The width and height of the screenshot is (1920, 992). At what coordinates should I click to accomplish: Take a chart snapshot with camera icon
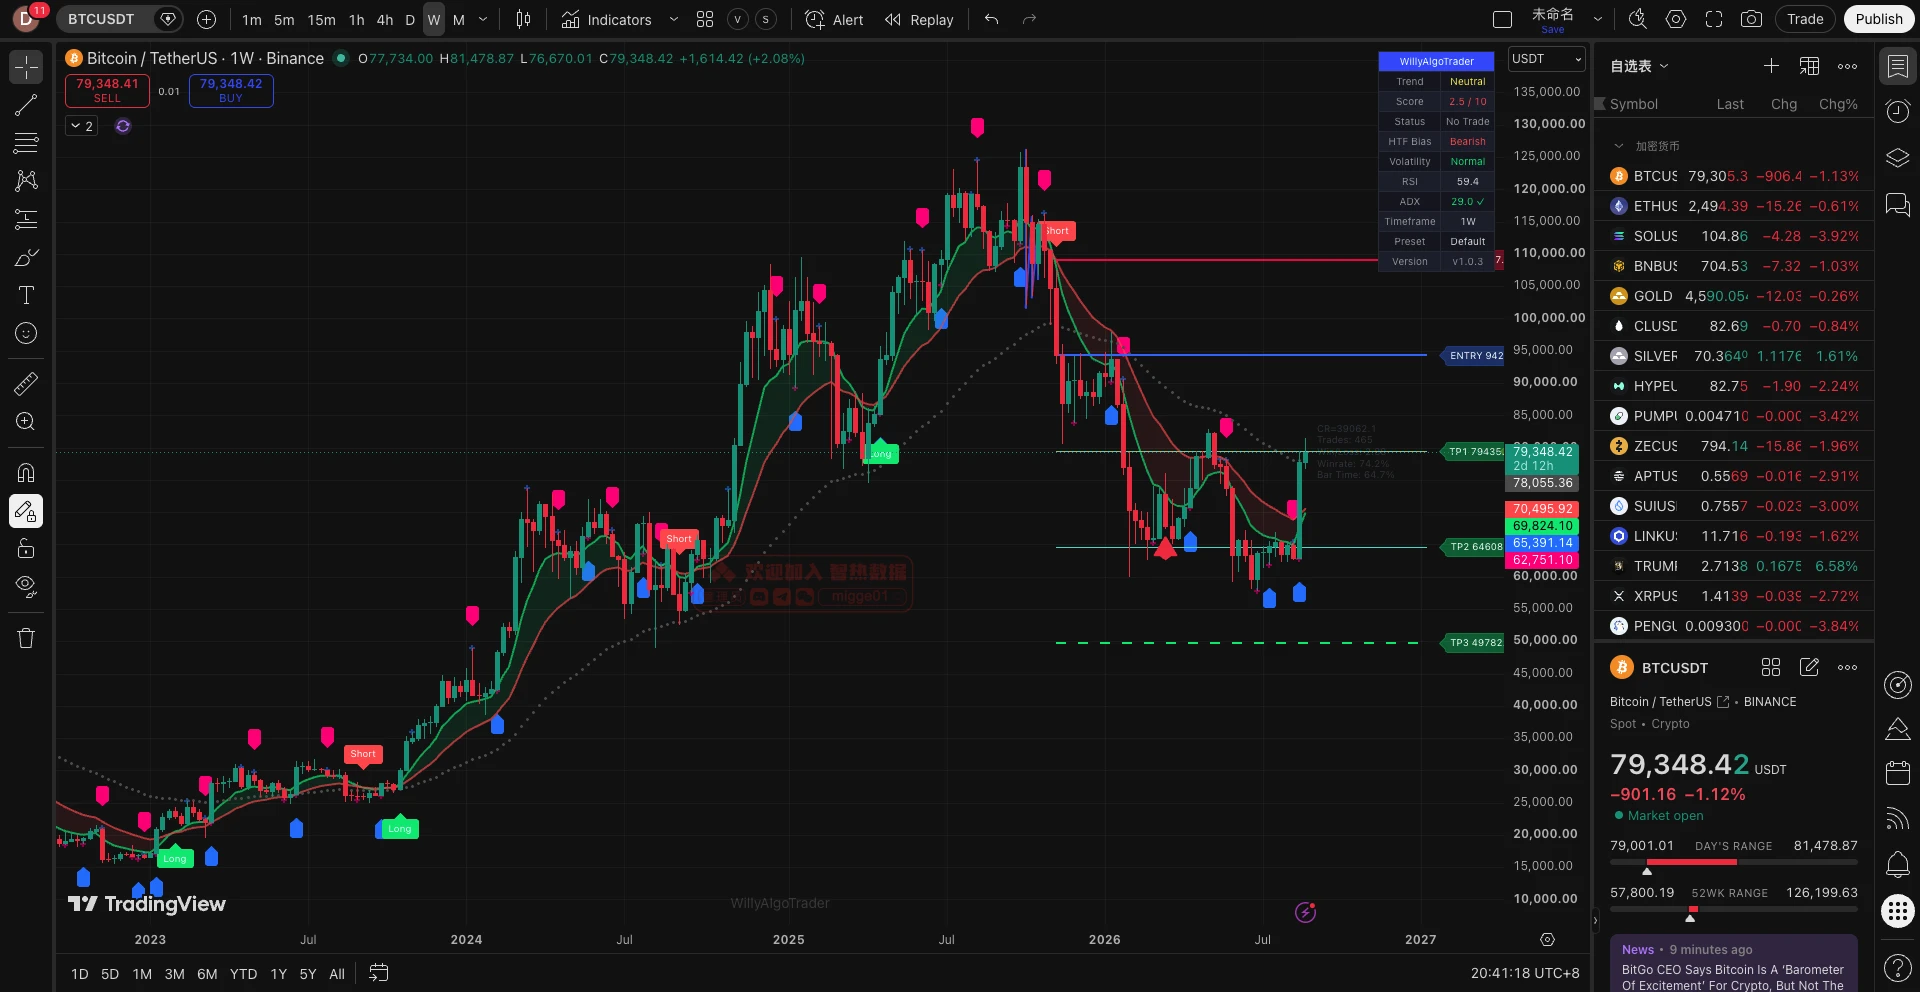[x=1751, y=19]
